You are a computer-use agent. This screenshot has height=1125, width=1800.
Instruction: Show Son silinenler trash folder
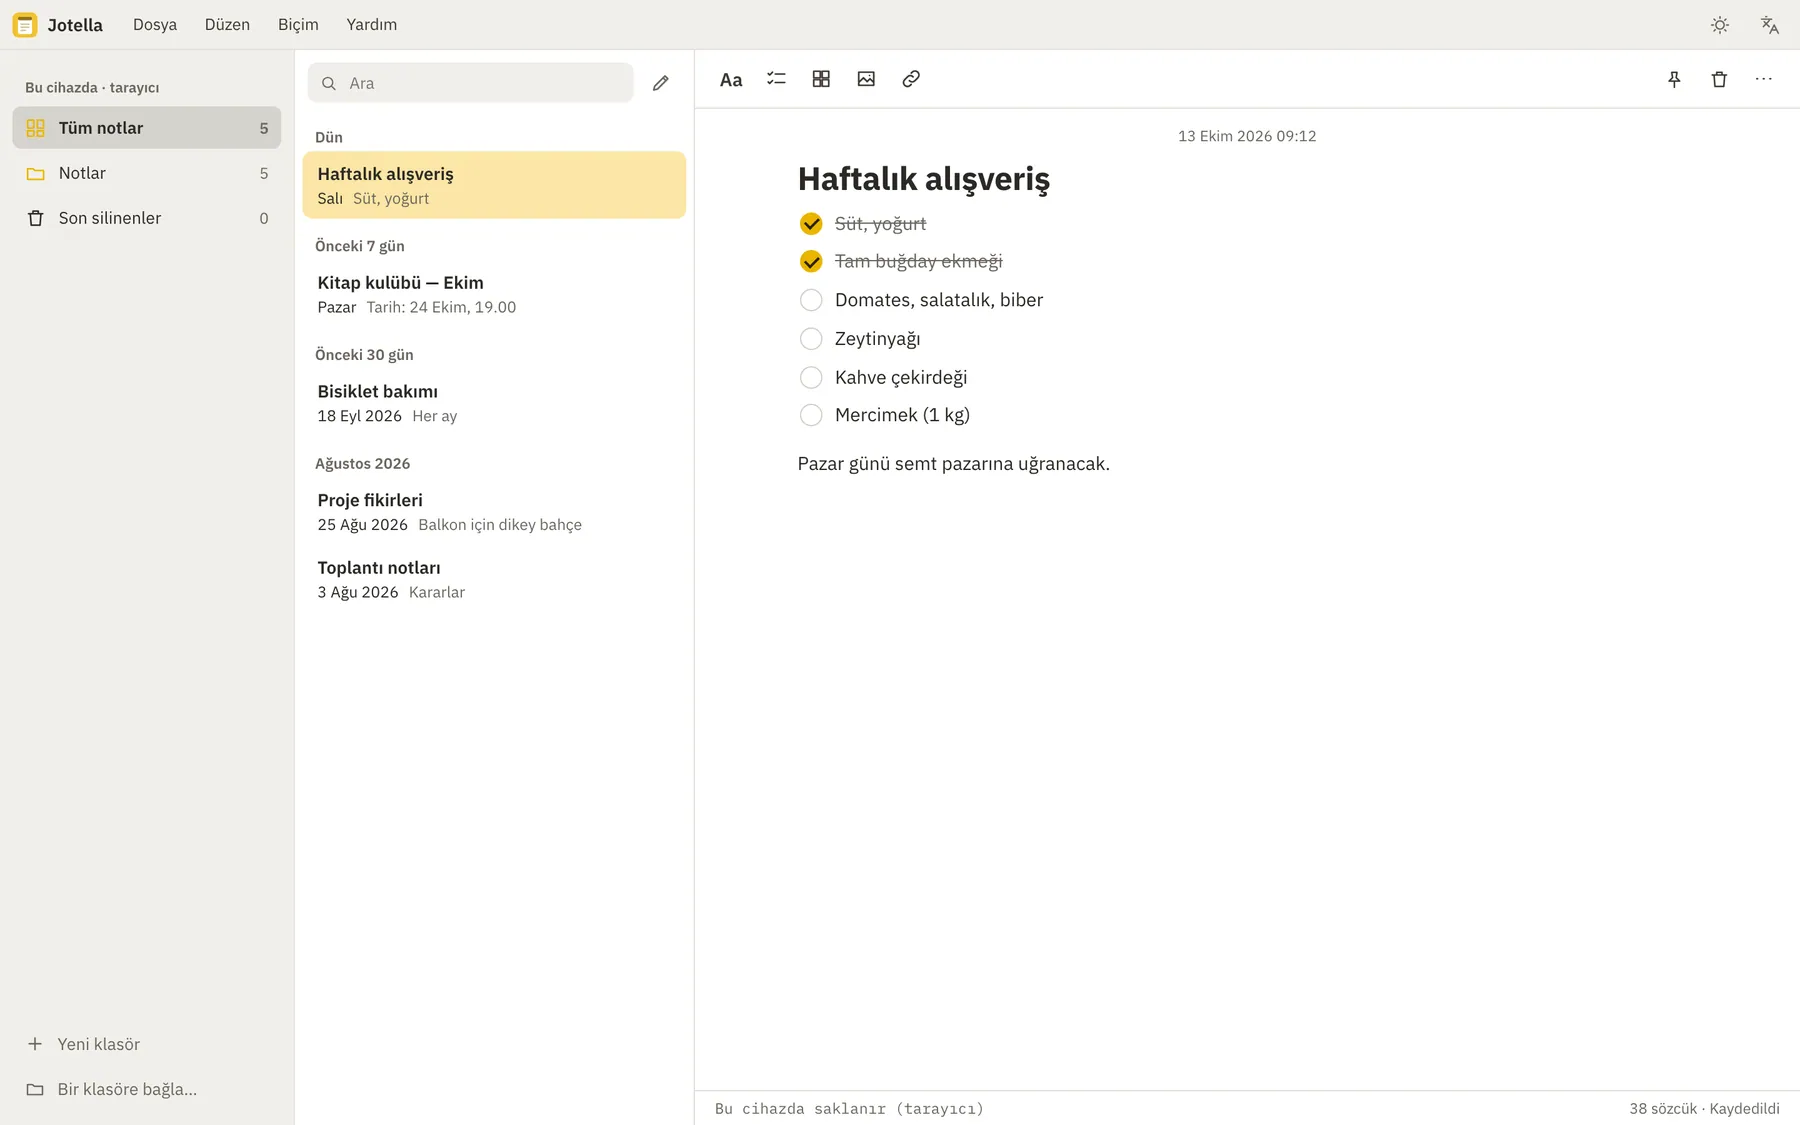(x=147, y=218)
